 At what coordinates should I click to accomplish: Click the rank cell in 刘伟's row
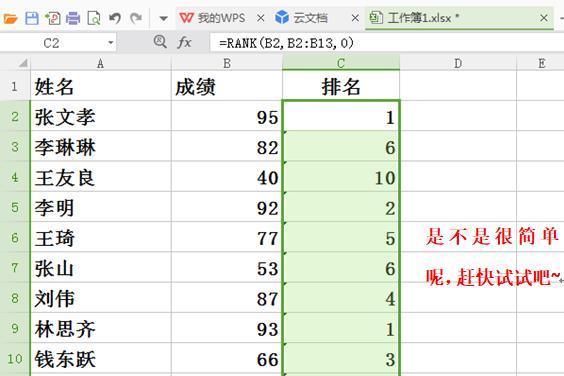341,298
